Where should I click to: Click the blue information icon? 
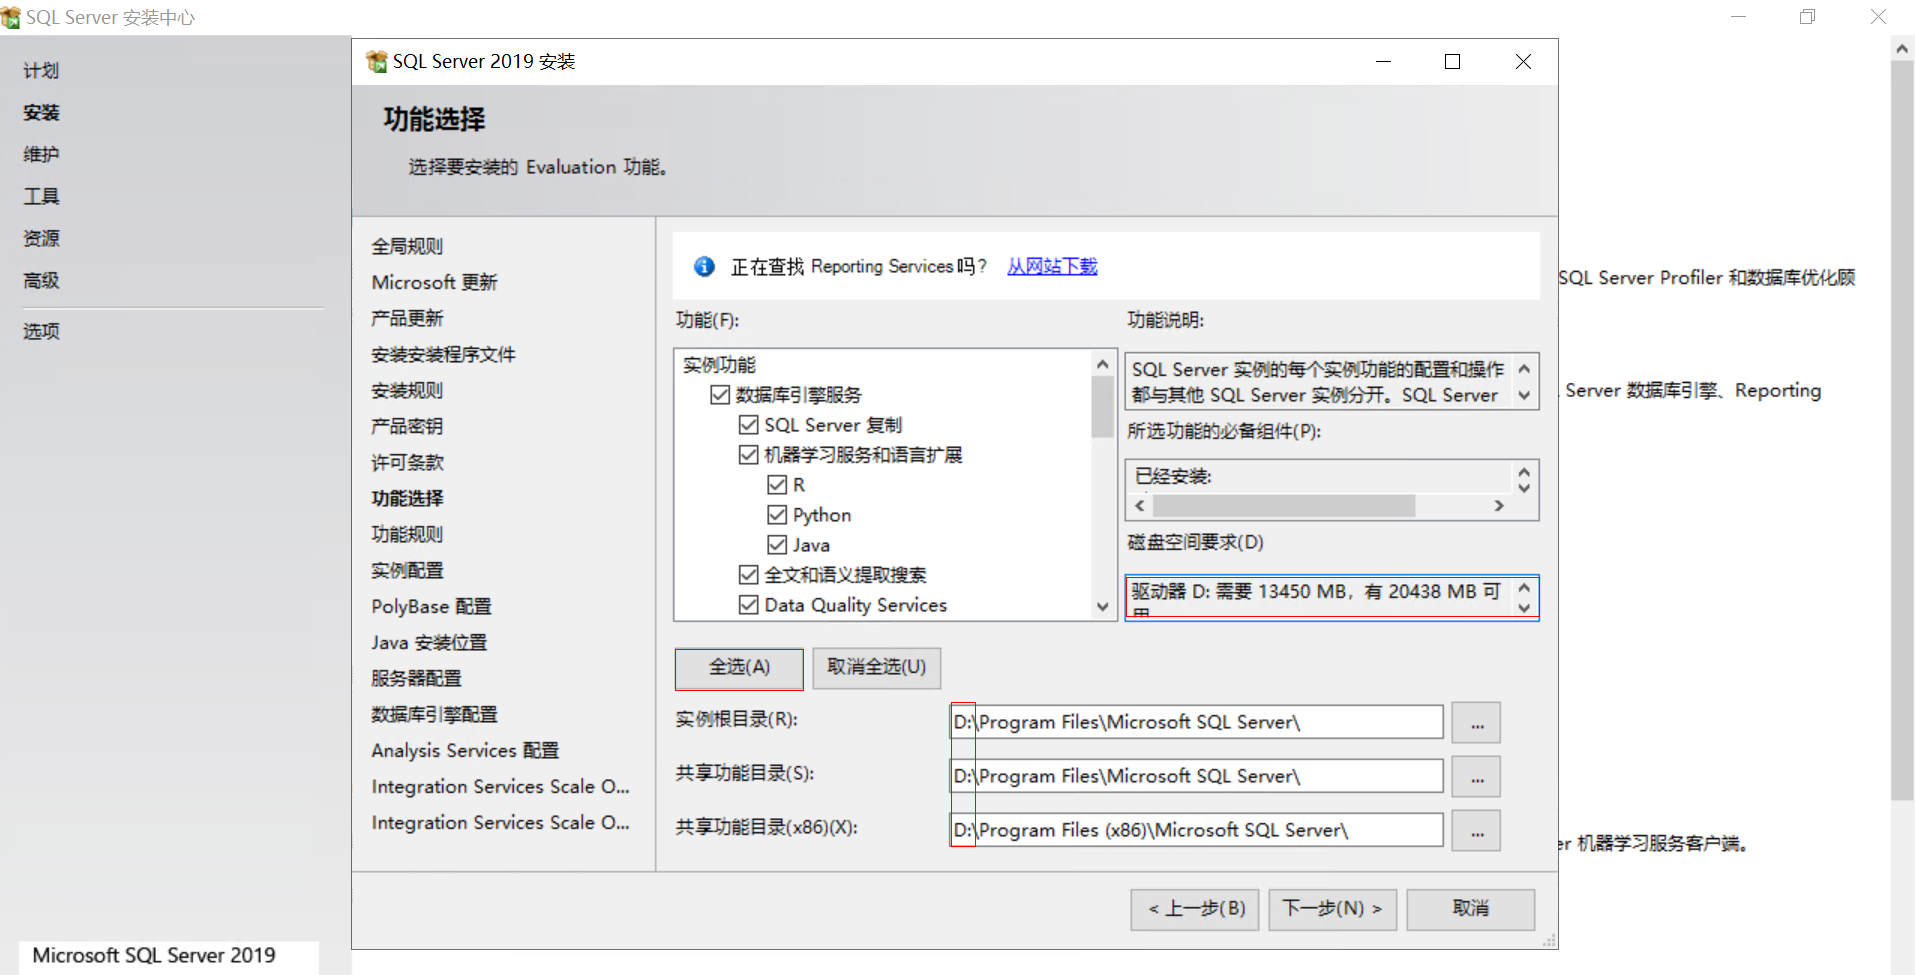point(704,266)
